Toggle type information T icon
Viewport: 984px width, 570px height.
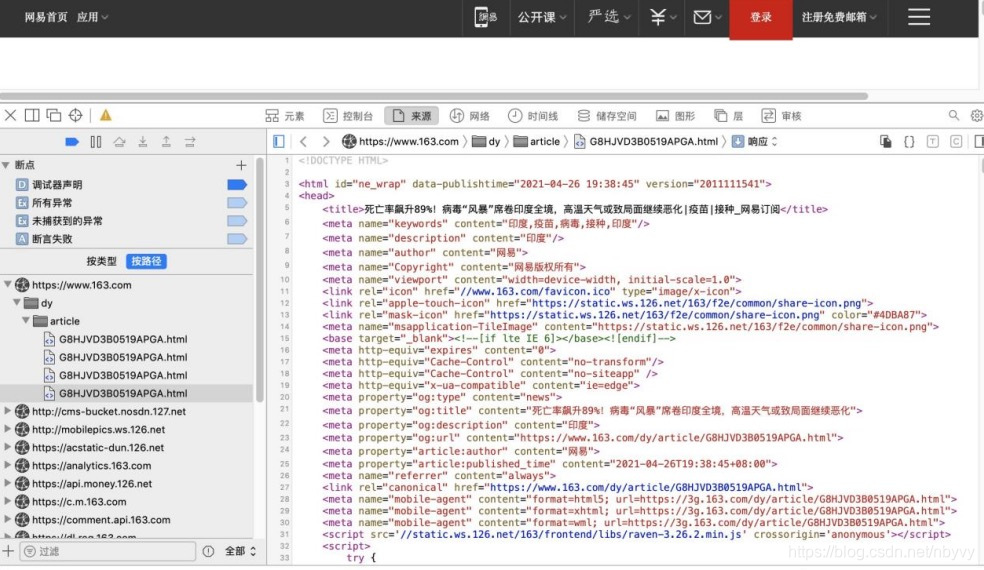(x=933, y=142)
